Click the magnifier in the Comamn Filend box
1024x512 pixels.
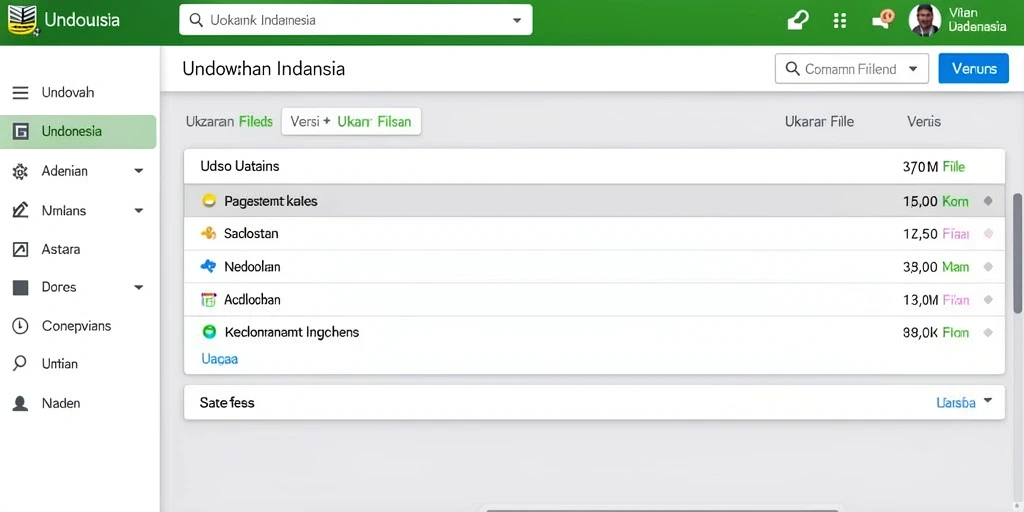[793, 69]
